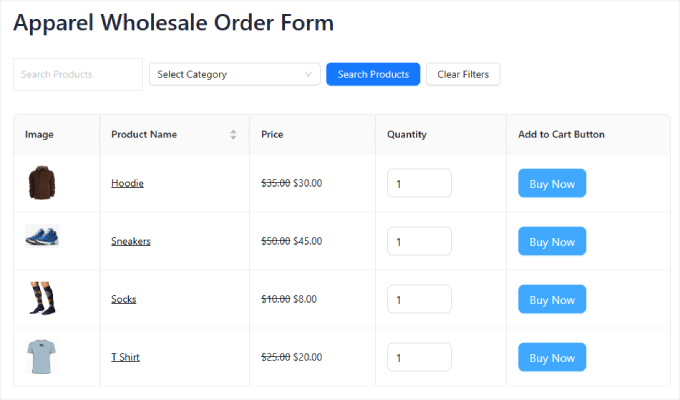Open the Socks product link
The height and width of the screenshot is (400, 680).
click(x=124, y=300)
